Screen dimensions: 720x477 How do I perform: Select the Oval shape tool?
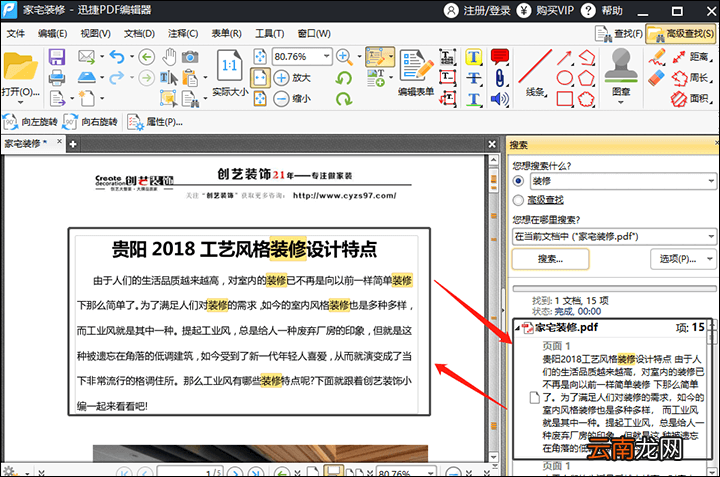click(x=565, y=78)
